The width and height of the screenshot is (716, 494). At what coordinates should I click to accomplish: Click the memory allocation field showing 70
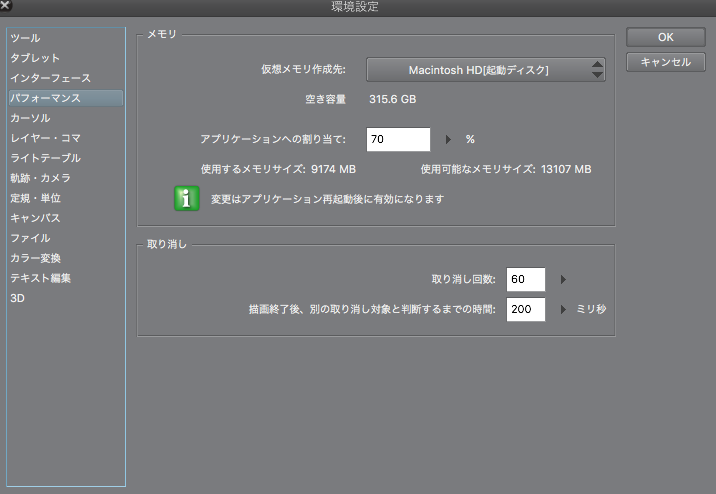[398, 140]
